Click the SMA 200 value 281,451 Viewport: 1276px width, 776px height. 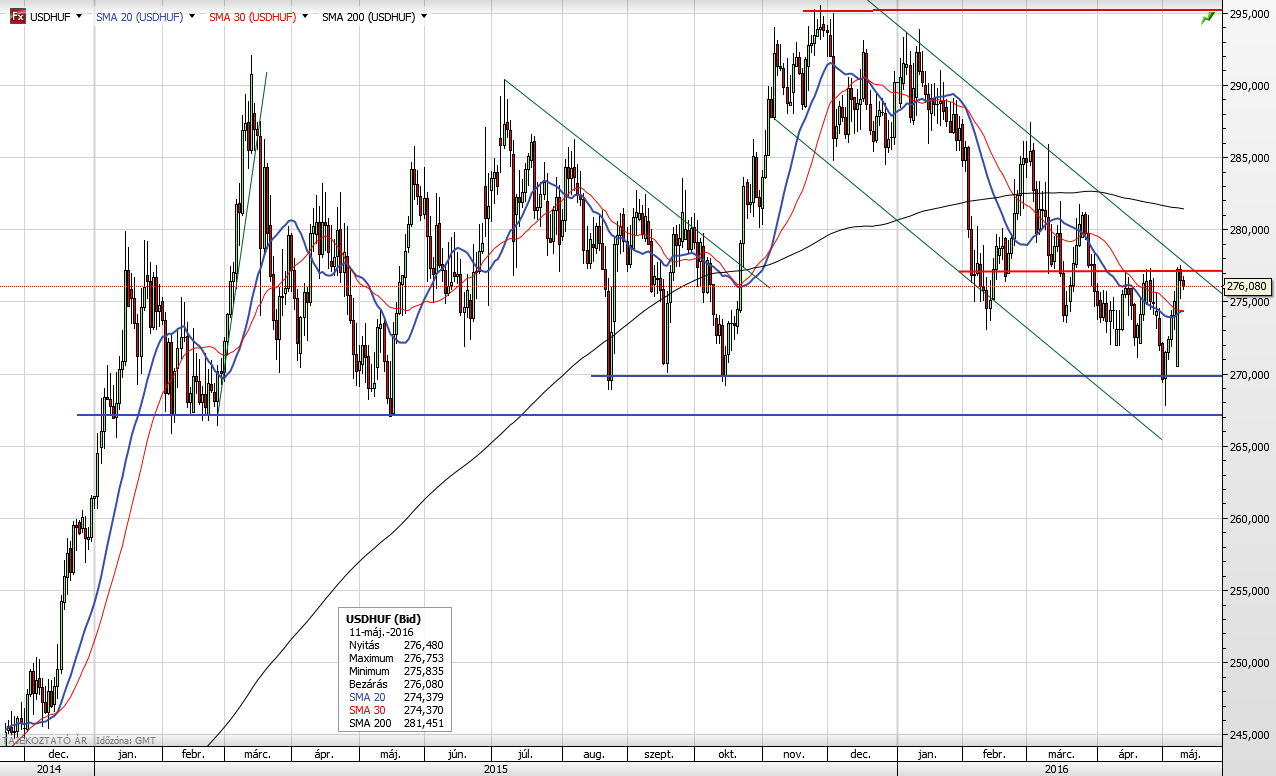click(x=425, y=723)
